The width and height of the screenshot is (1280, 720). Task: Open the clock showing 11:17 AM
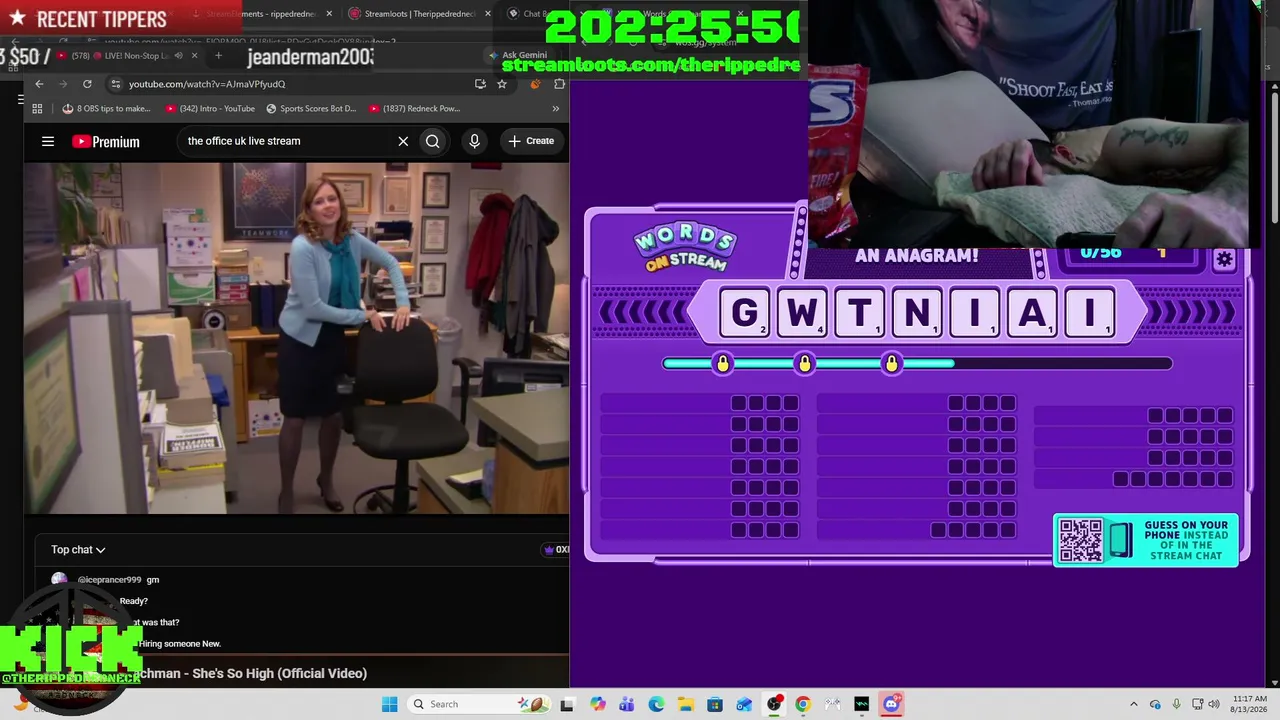[x=1250, y=704]
